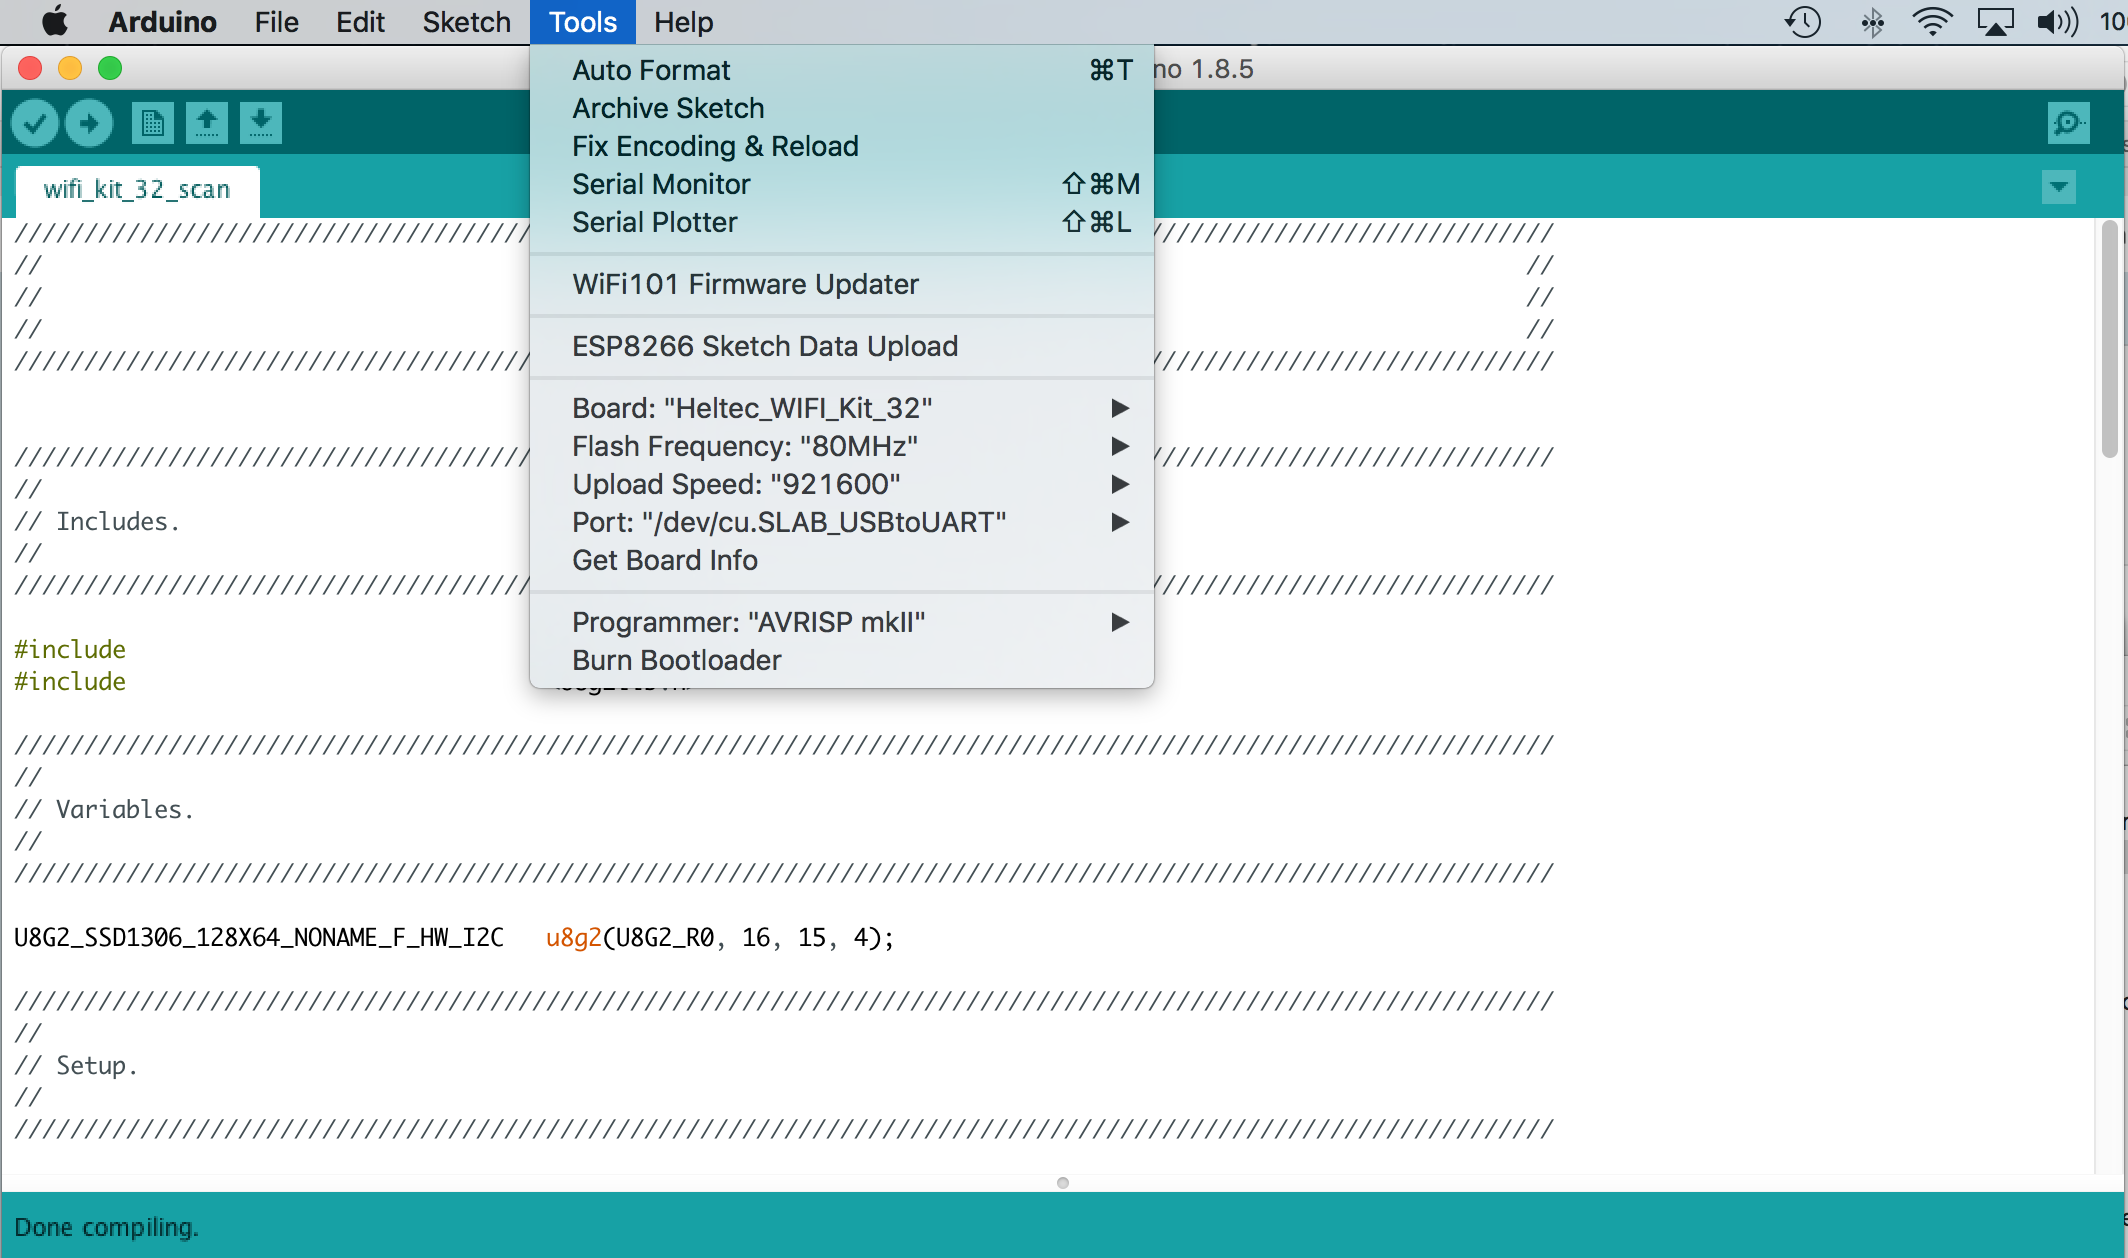Launch WiFi101 Firmware Updater
2128x1258 pixels.
[x=842, y=284]
